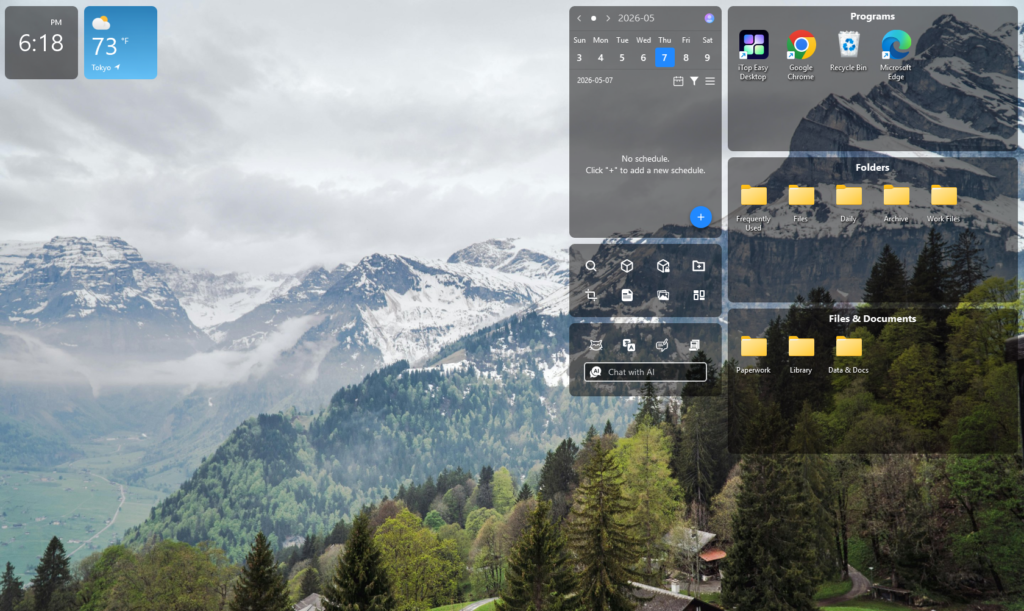Viewport: 1024px width, 611px height.
Task: Open the translate icon in AI panel
Action: point(629,345)
